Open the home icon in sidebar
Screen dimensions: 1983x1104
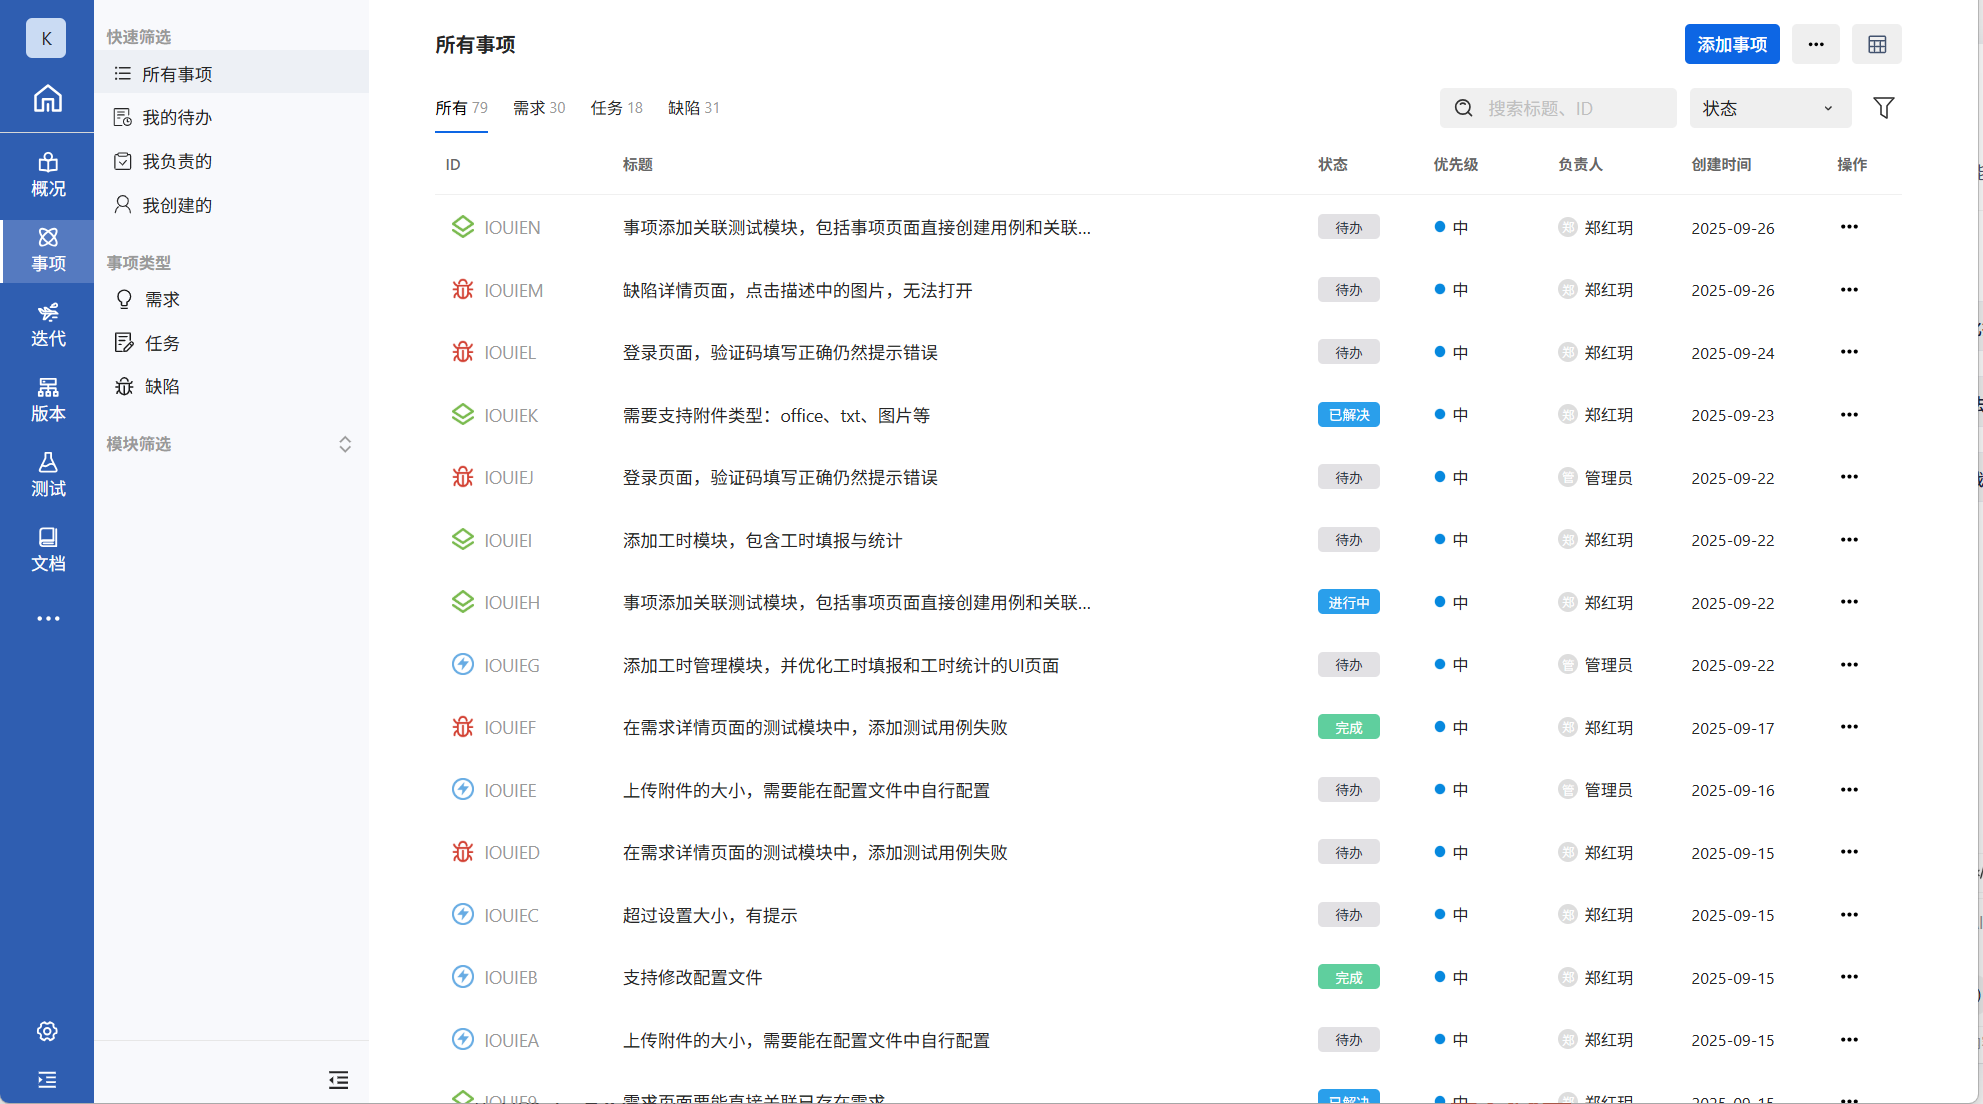[47, 99]
